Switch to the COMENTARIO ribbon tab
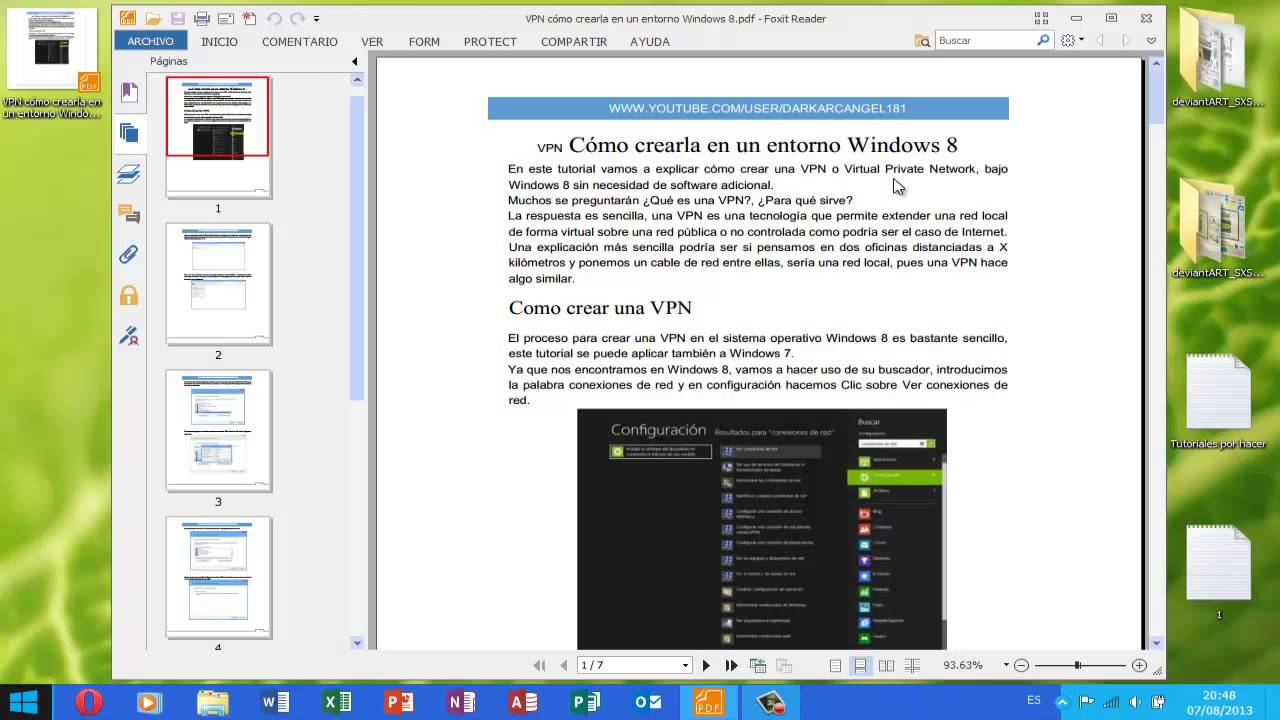The height and width of the screenshot is (720, 1280). pos(300,41)
